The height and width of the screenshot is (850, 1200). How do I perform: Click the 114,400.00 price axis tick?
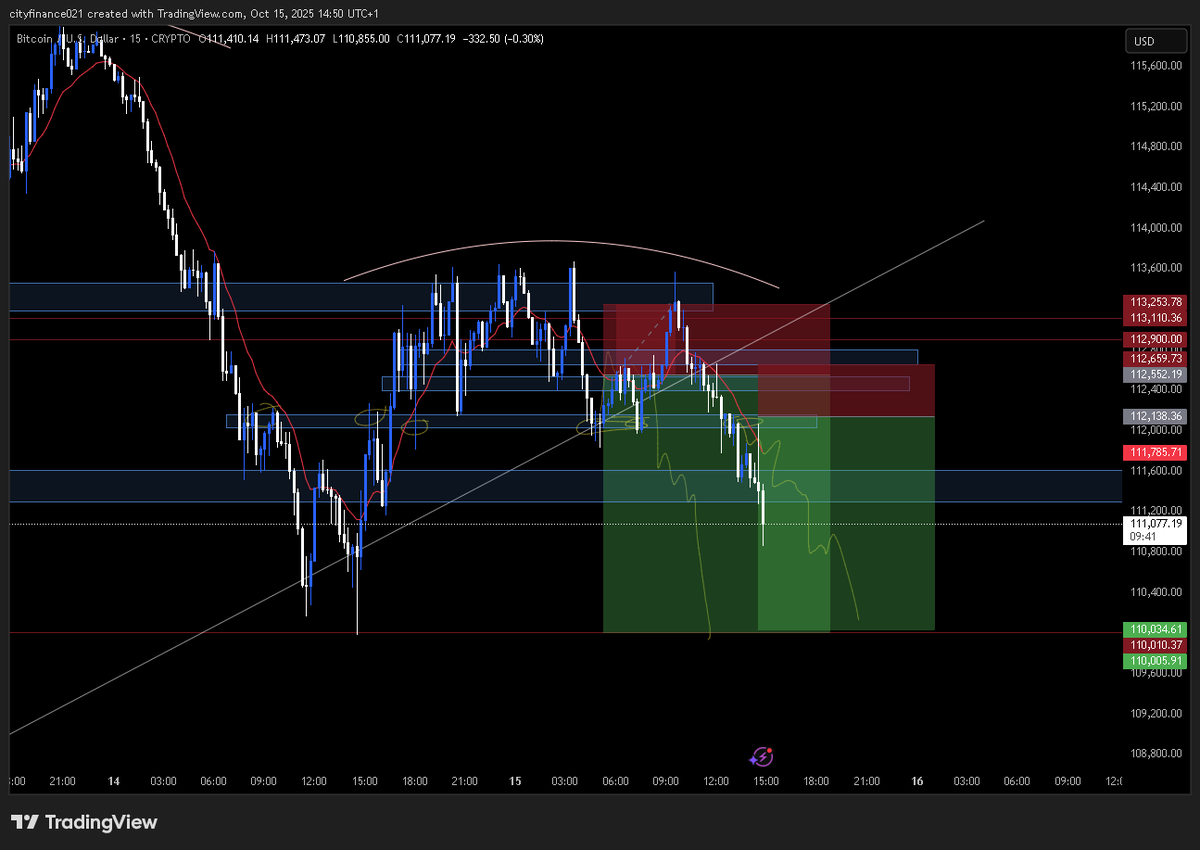tap(1156, 187)
